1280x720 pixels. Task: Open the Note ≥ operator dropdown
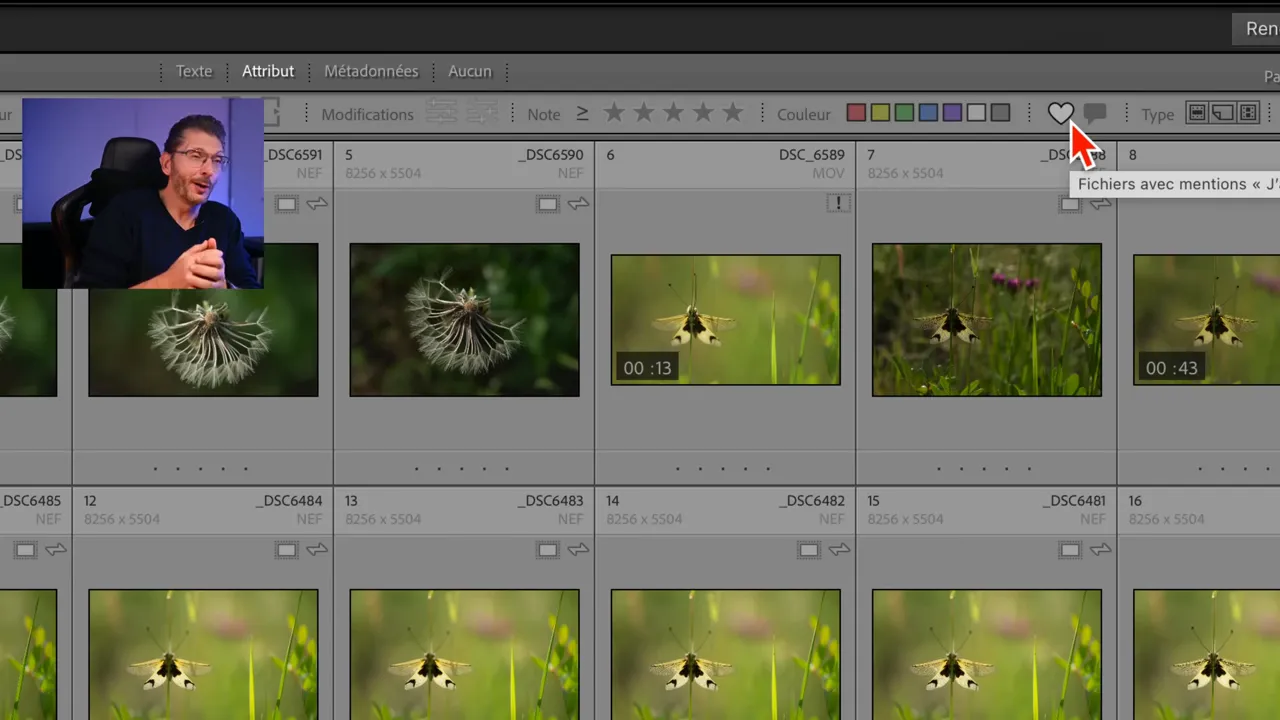(582, 114)
